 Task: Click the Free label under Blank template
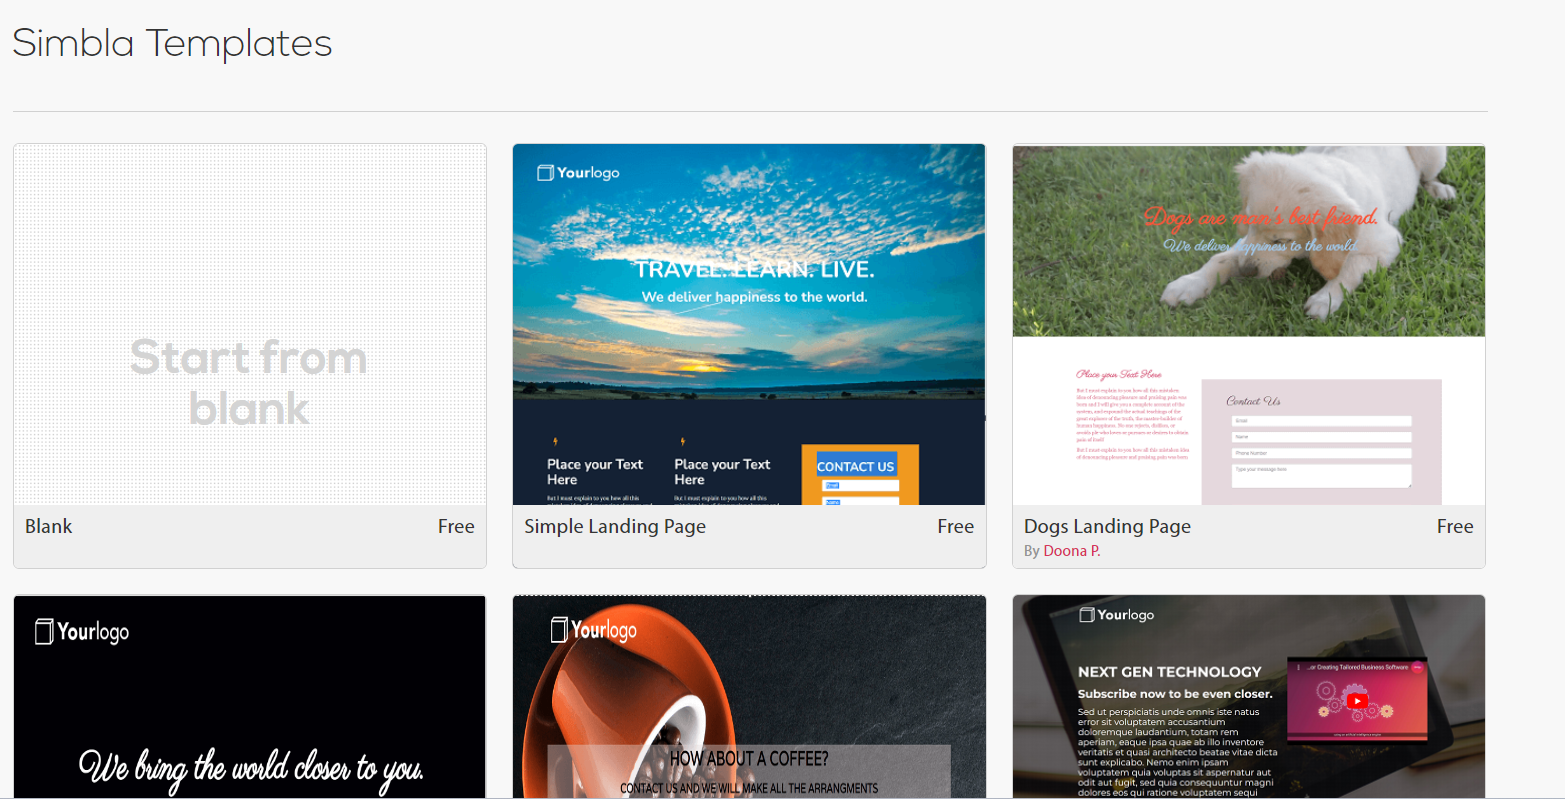tap(456, 527)
